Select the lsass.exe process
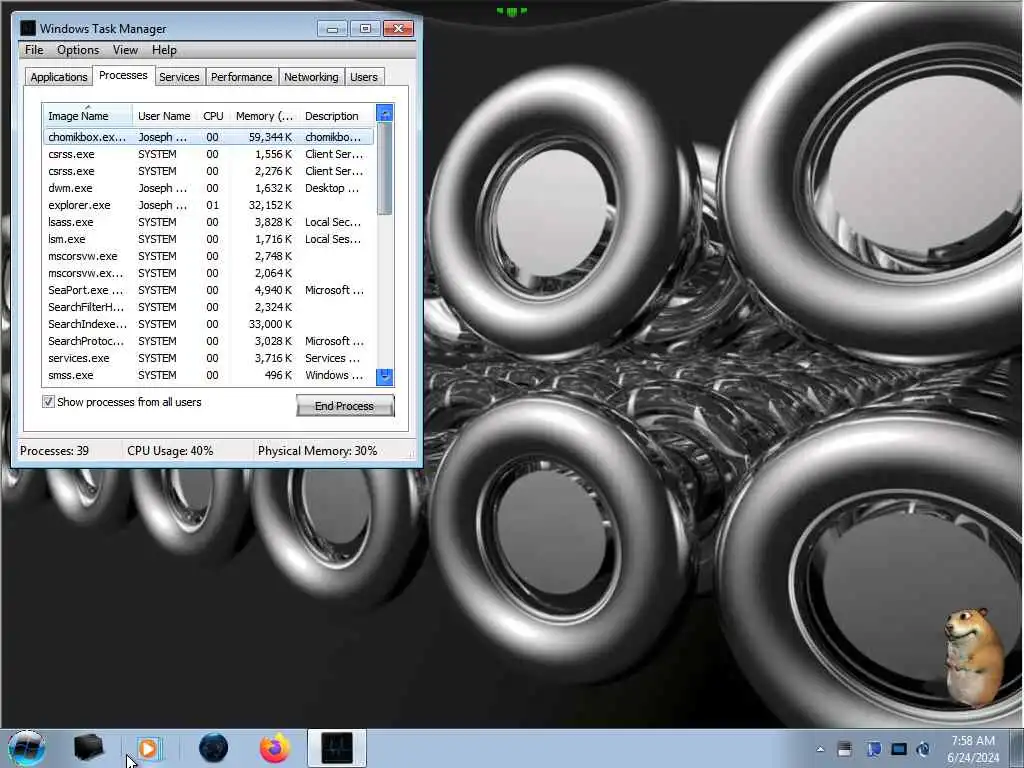The width and height of the screenshot is (1024, 768). [x=209, y=222]
